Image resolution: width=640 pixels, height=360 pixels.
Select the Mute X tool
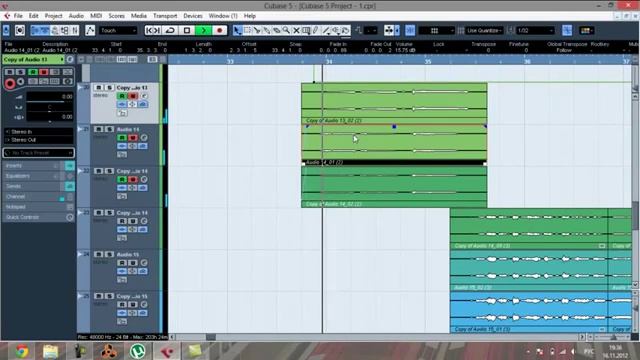[x=296, y=31]
